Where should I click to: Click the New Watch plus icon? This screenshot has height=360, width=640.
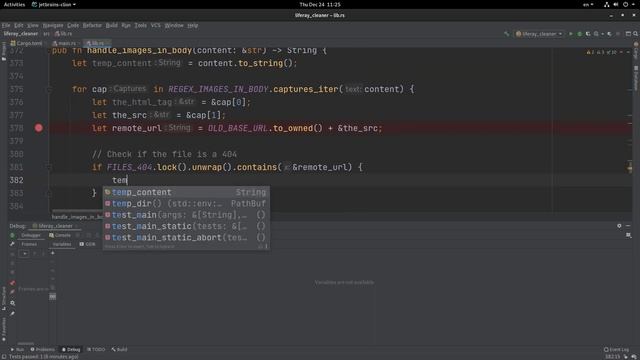click(x=53, y=253)
